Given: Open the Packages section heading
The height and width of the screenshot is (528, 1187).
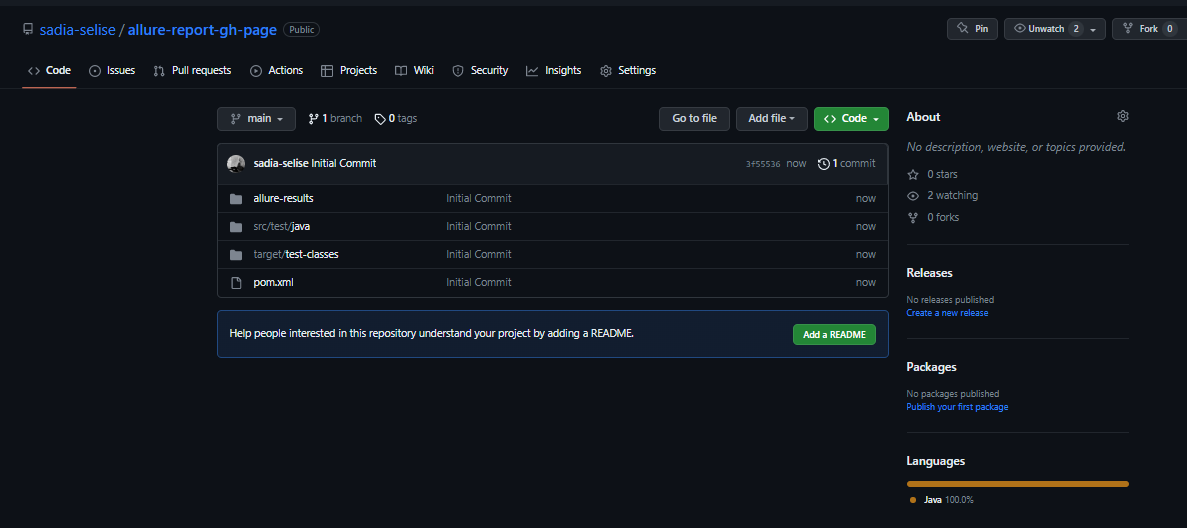Looking at the screenshot, I should (x=932, y=367).
